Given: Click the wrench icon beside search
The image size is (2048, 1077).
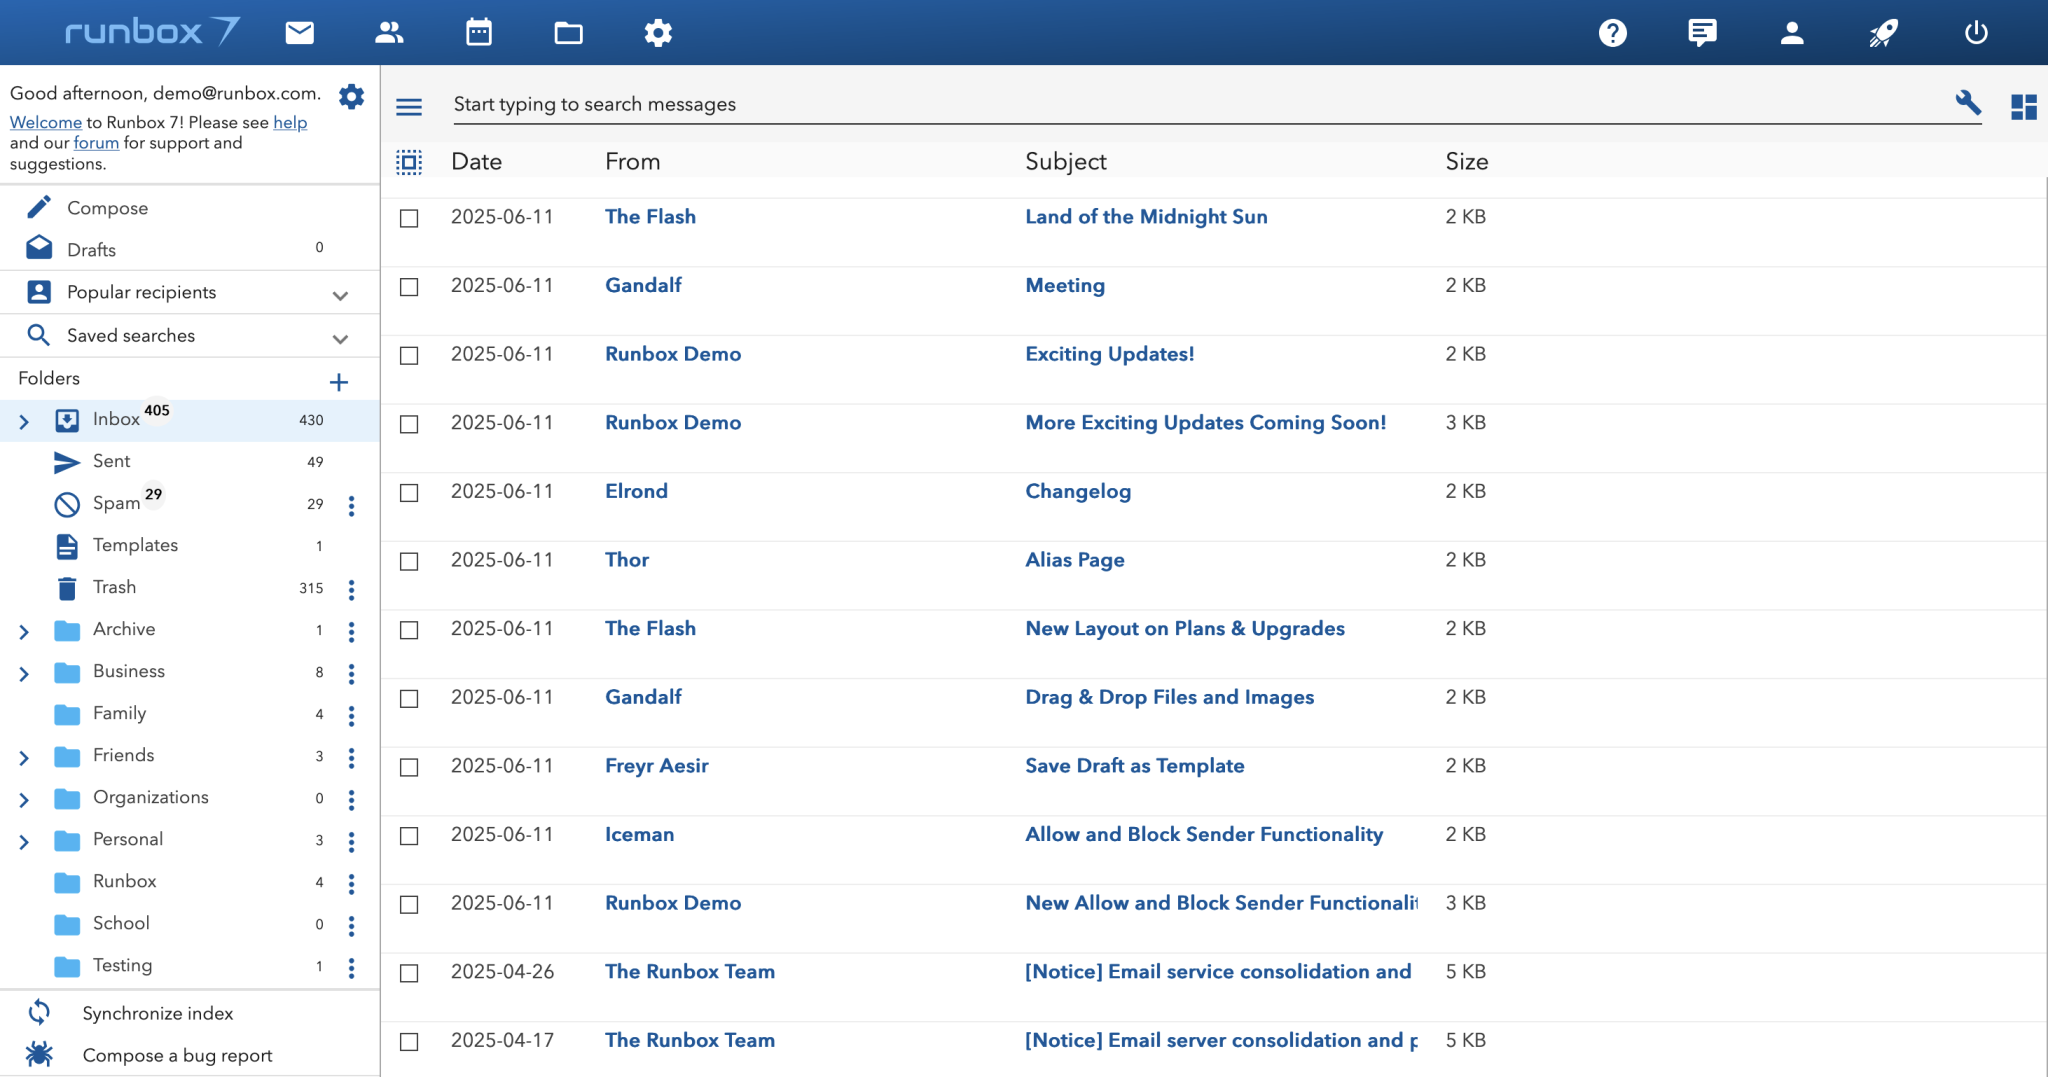Looking at the screenshot, I should pyautogui.click(x=1967, y=103).
